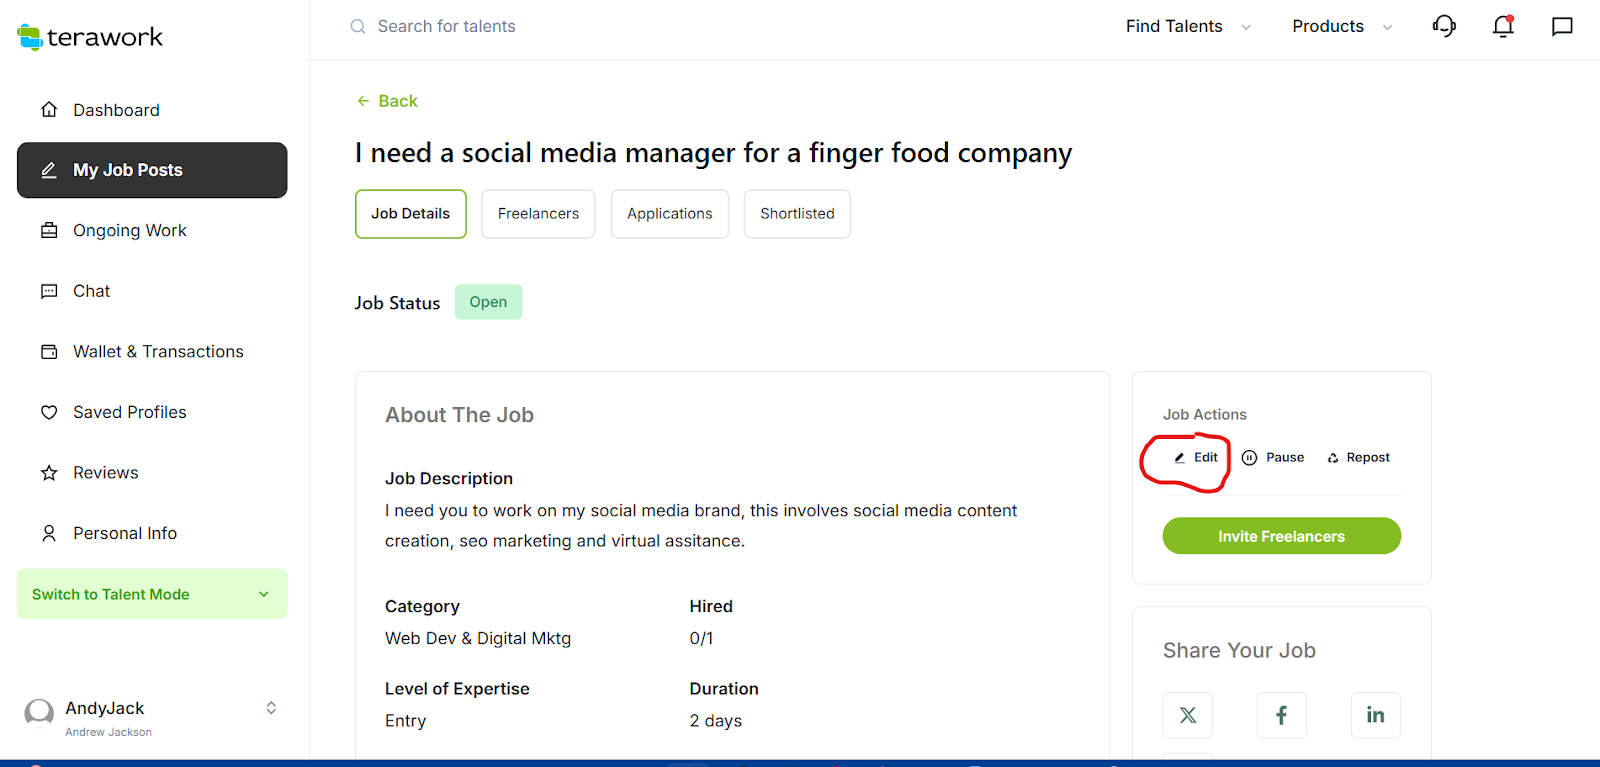The width and height of the screenshot is (1600, 767).
Task: Share job on Facebook
Action: pos(1281,715)
